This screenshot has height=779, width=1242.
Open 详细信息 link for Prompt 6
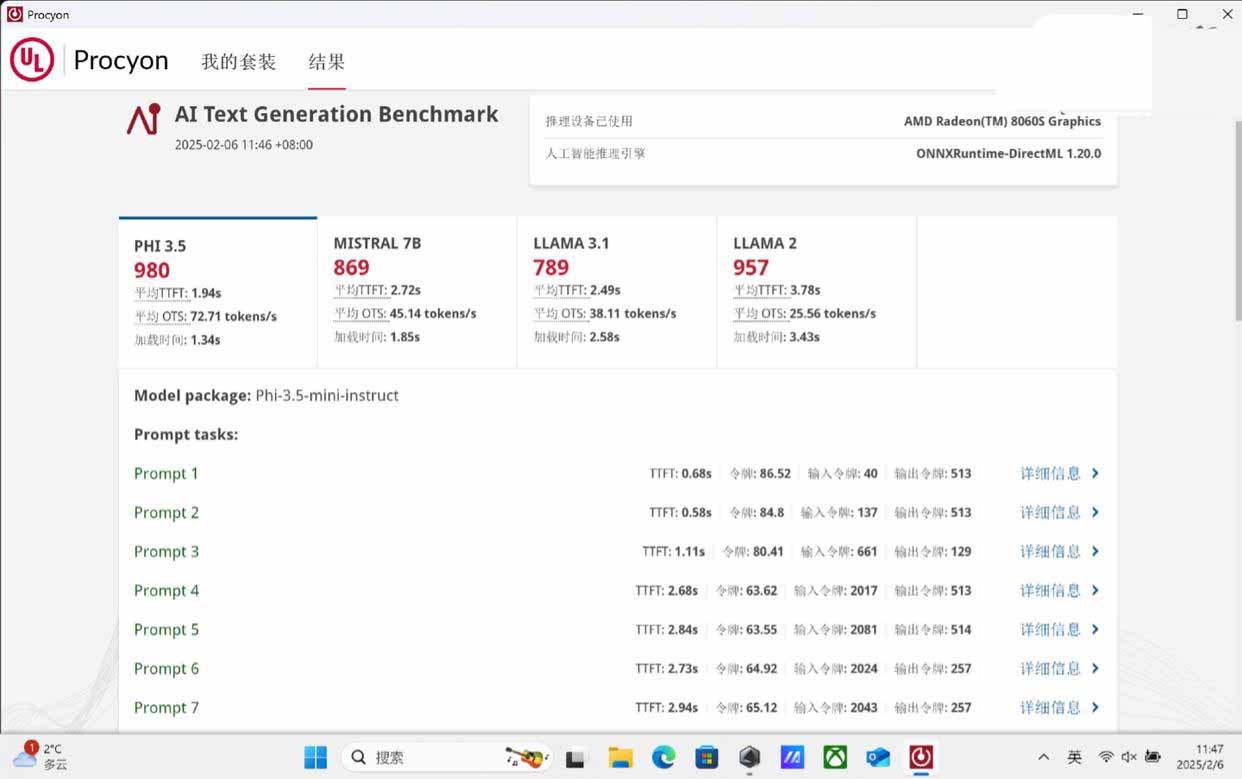[1050, 668]
